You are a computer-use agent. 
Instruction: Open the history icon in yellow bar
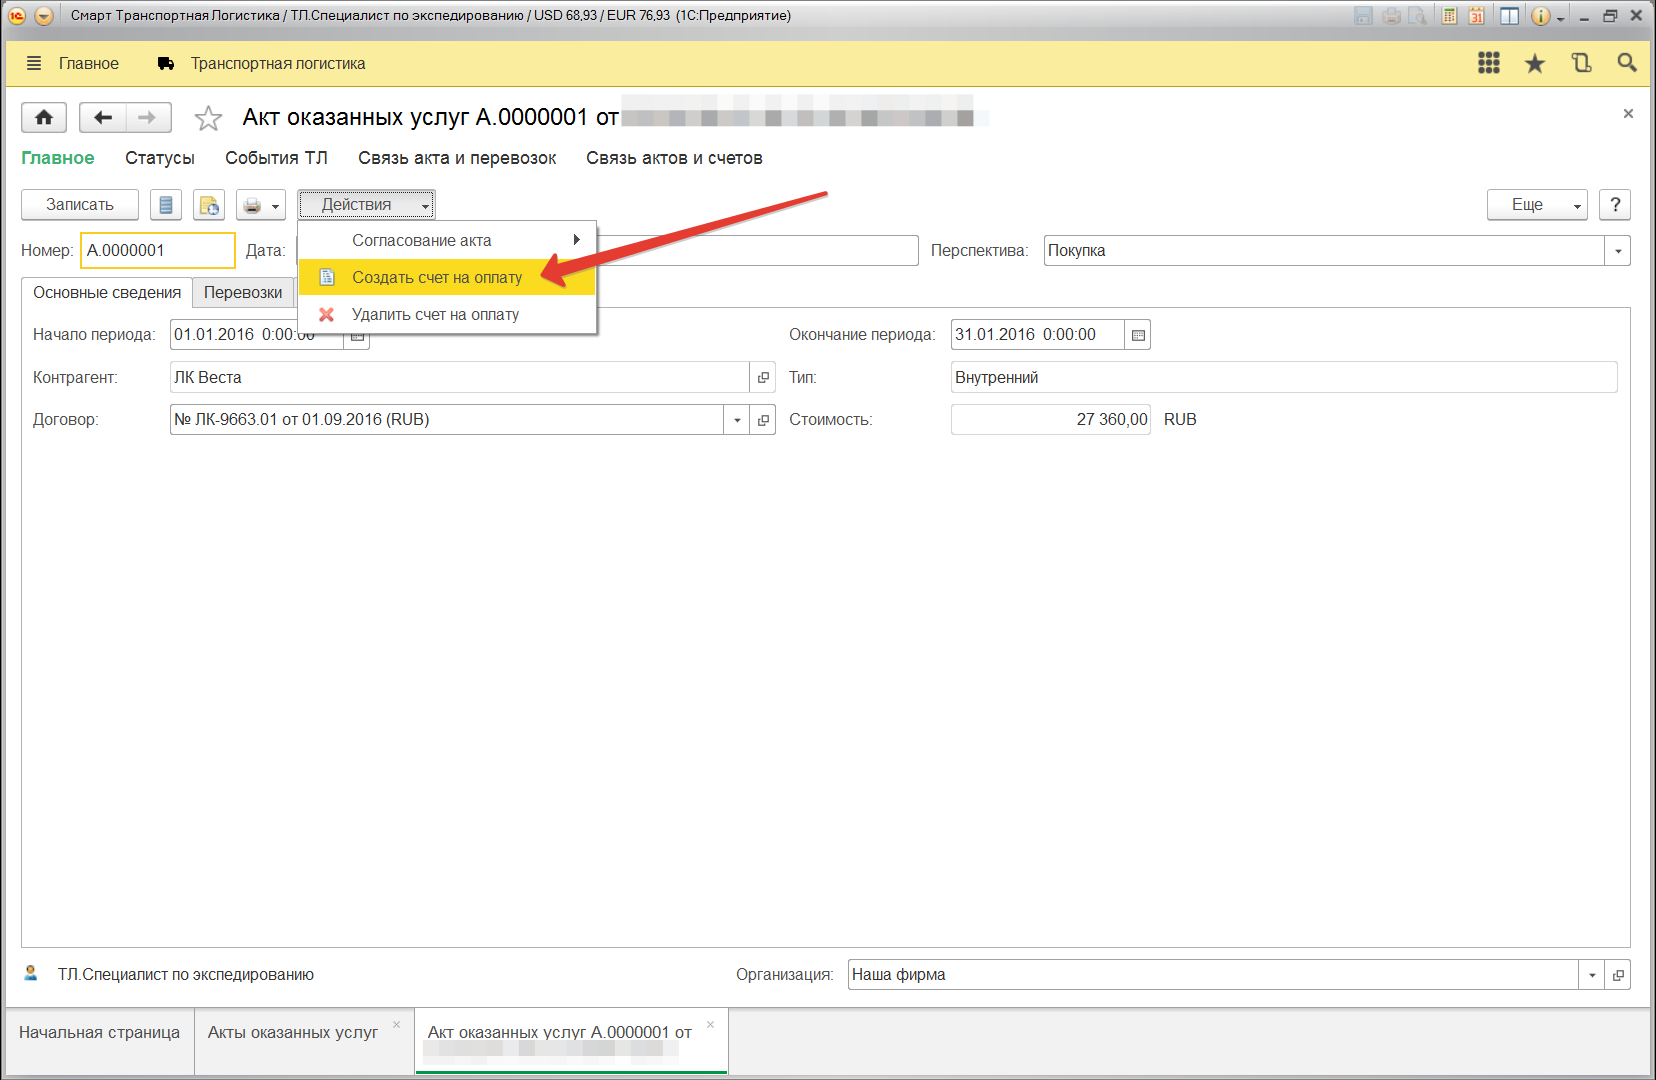click(1581, 63)
